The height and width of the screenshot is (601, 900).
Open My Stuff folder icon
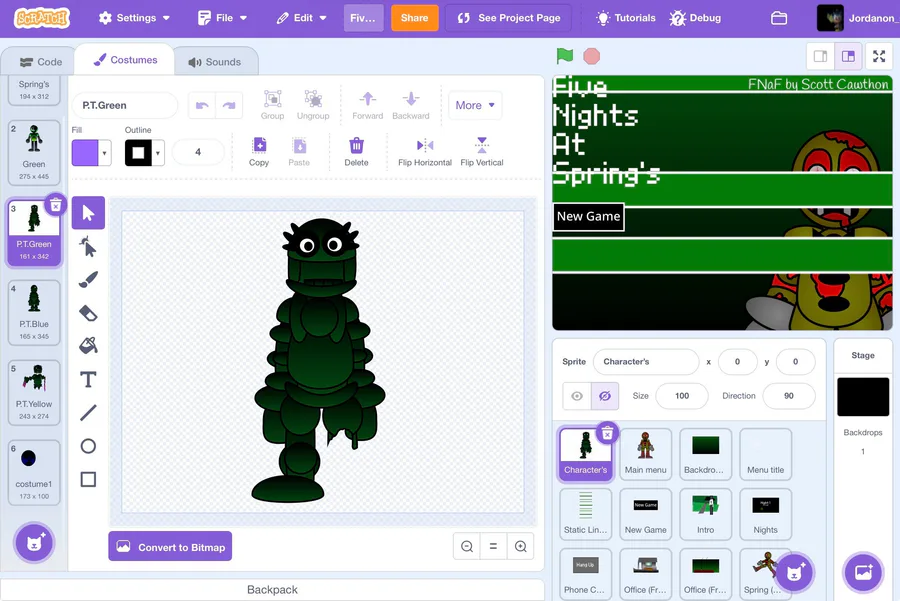779,18
